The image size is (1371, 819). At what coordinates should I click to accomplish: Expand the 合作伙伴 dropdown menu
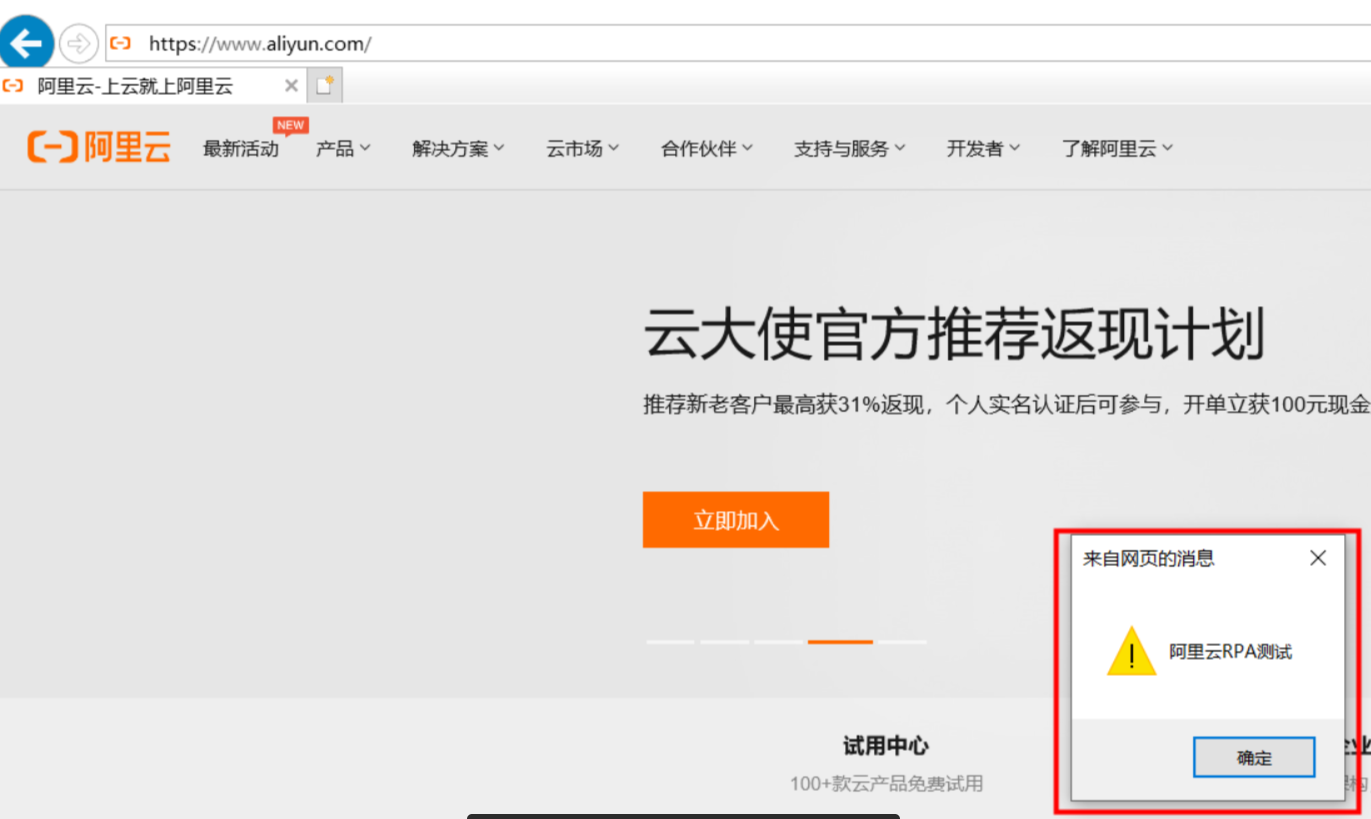(706, 149)
